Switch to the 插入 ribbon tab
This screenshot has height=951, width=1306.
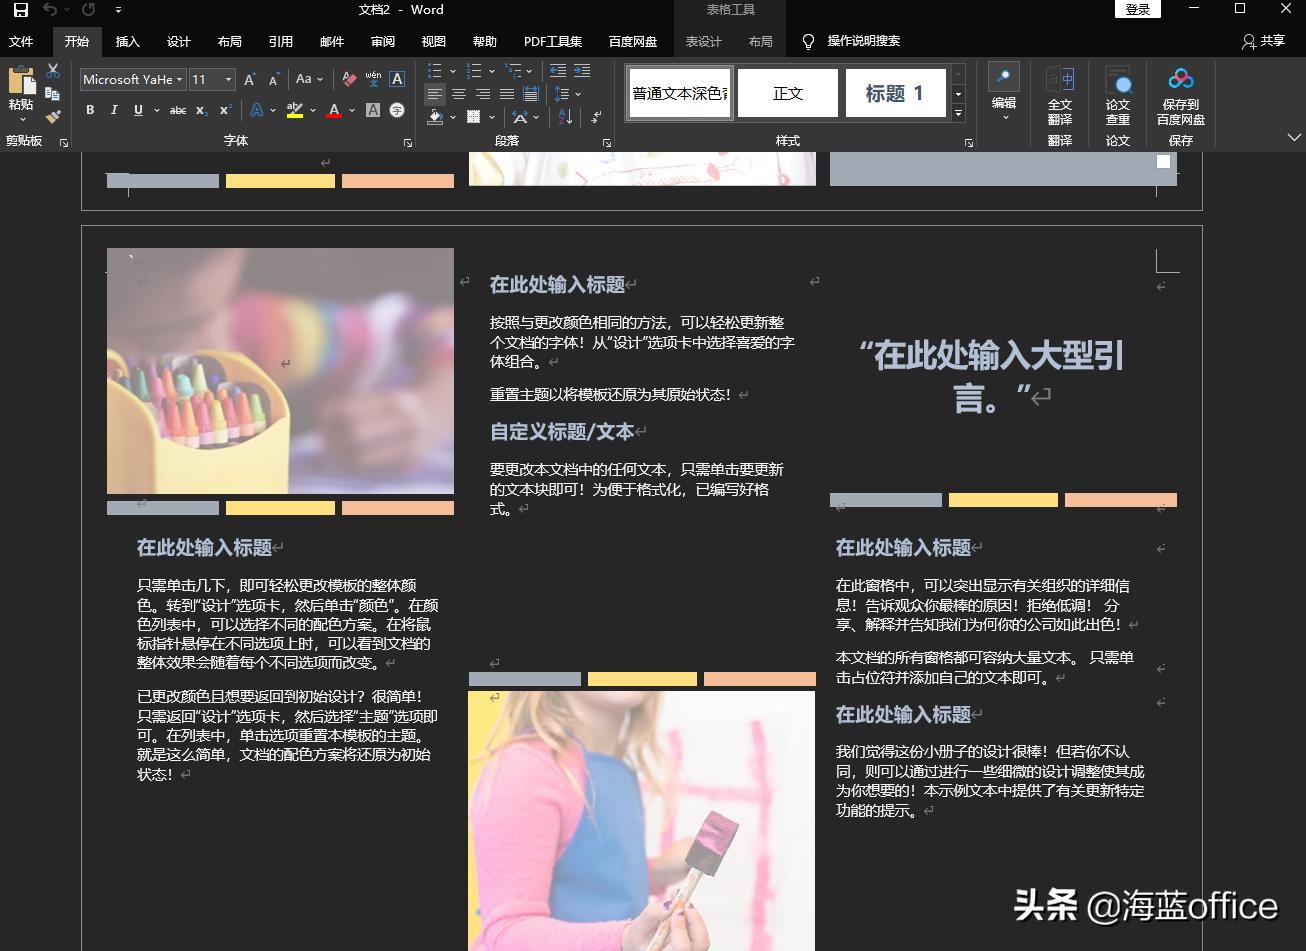point(128,42)
